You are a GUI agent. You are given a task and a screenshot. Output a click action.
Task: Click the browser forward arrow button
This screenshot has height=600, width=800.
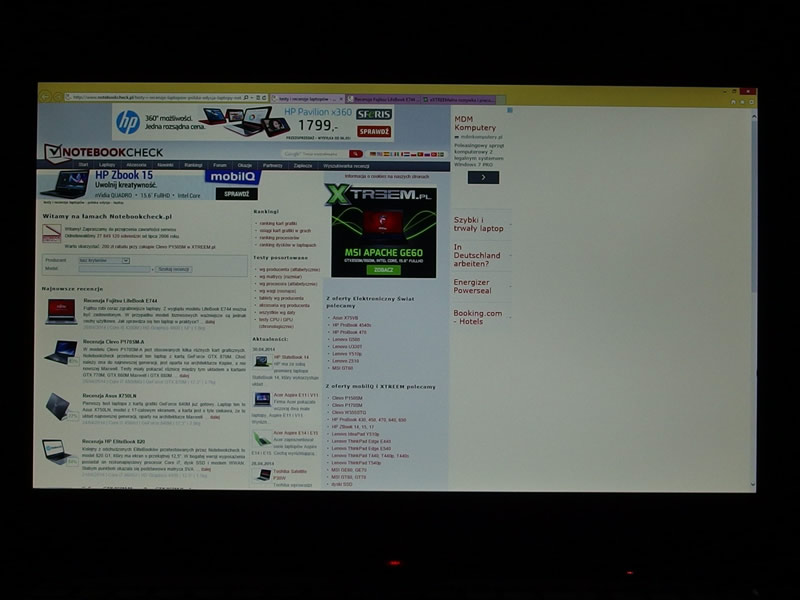tap(58, 97)
